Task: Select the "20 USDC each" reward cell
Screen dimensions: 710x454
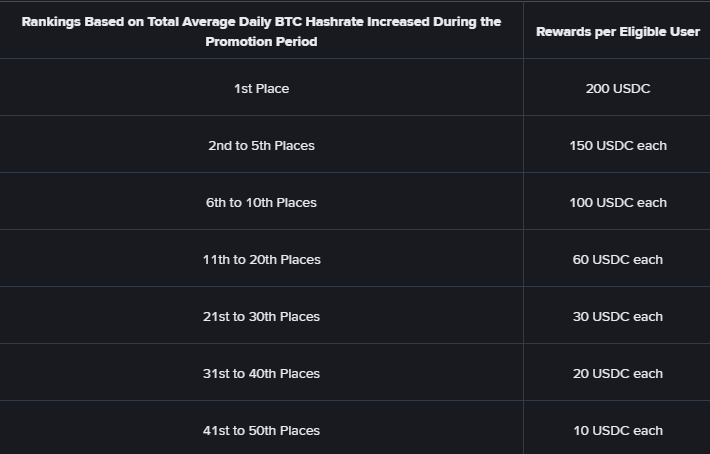Action: coord(617,374)
